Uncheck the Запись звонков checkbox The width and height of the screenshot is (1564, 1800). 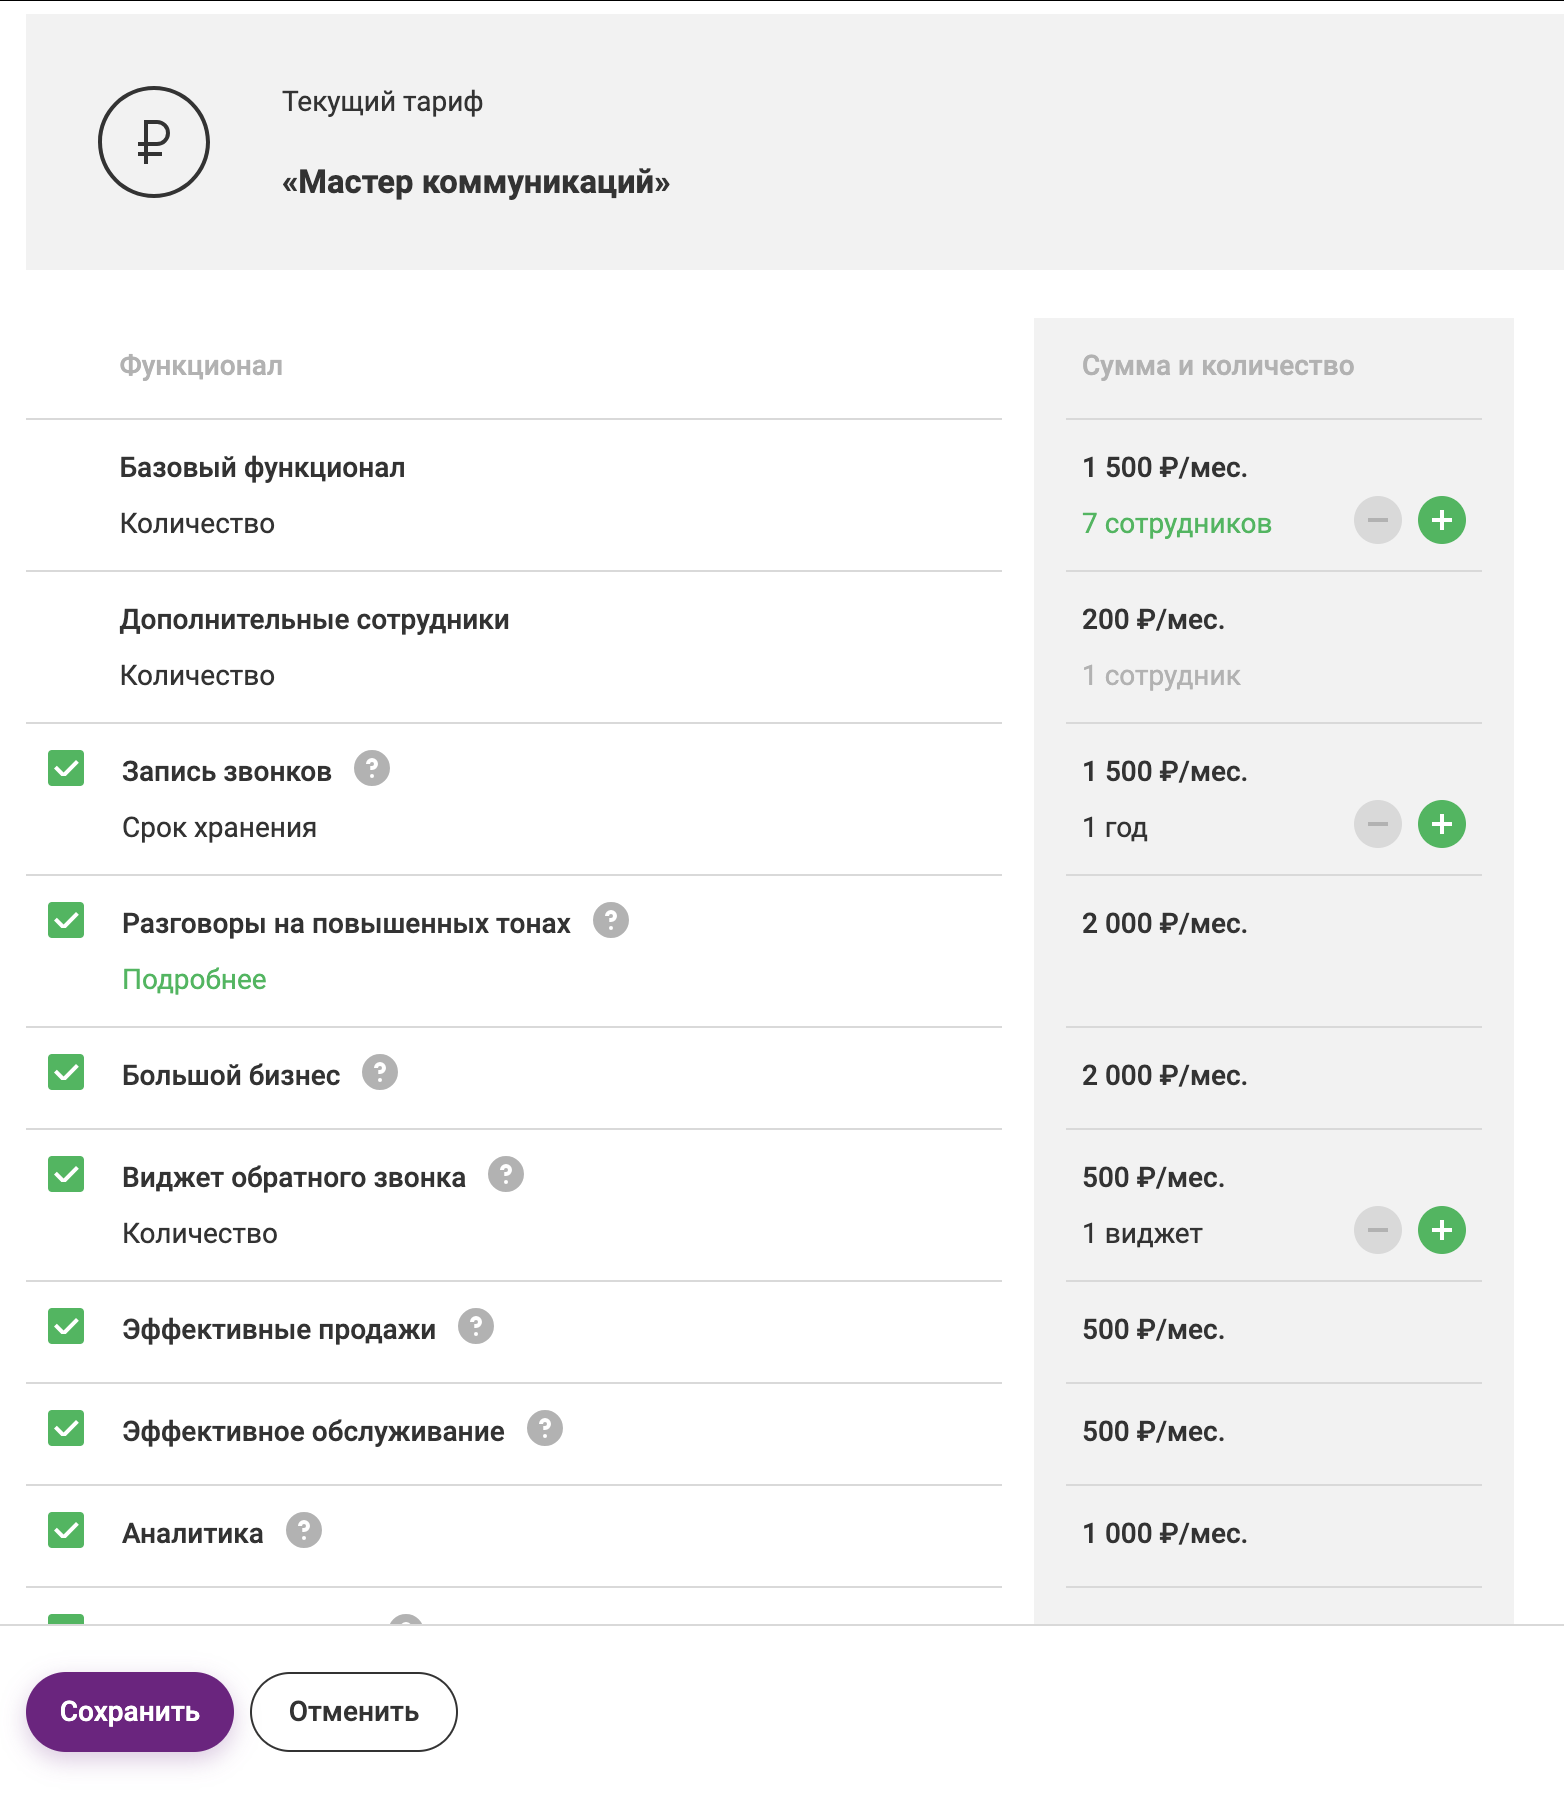66,769
